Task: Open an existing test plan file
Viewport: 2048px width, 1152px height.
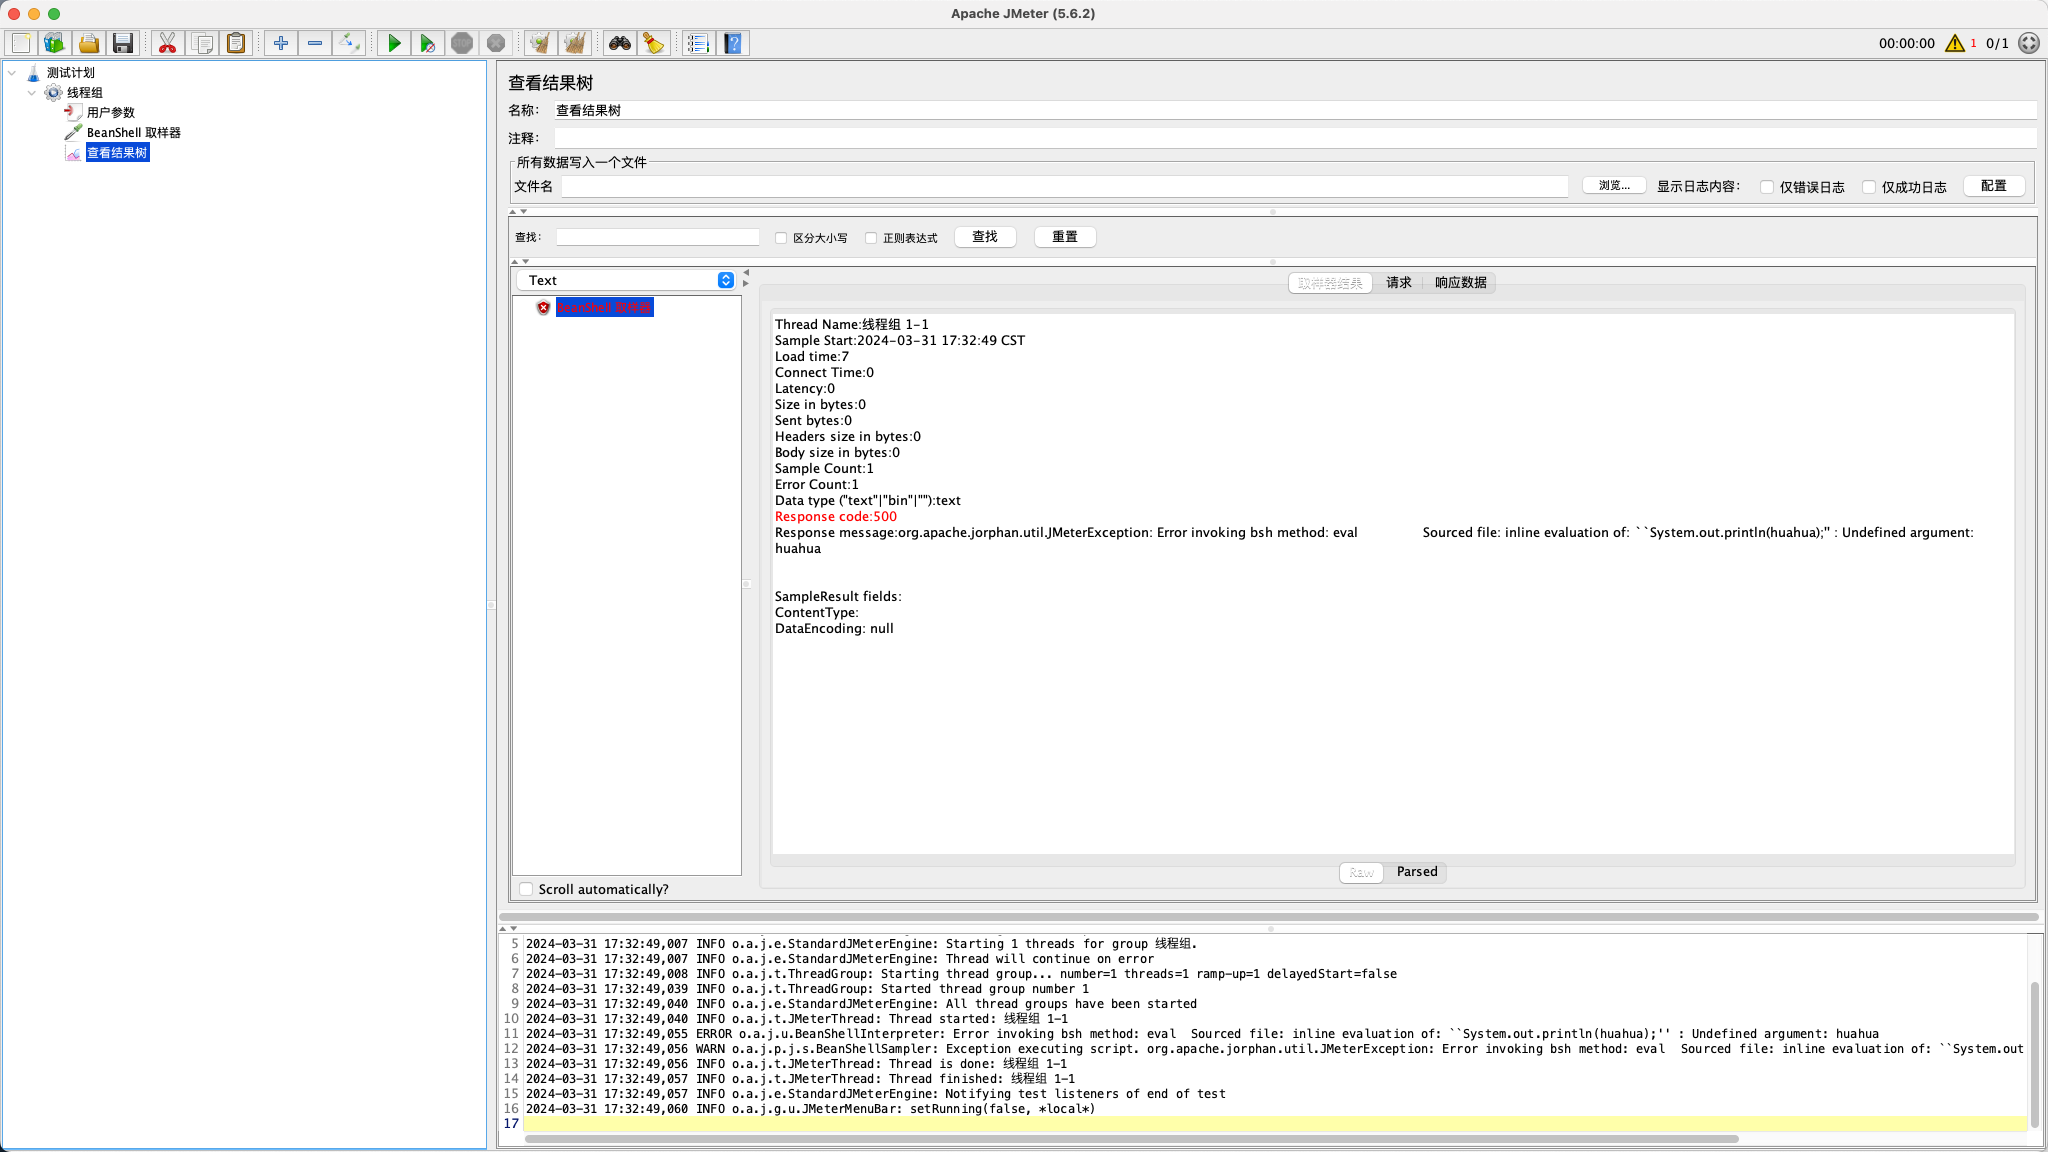Action: tap(89, 43)
